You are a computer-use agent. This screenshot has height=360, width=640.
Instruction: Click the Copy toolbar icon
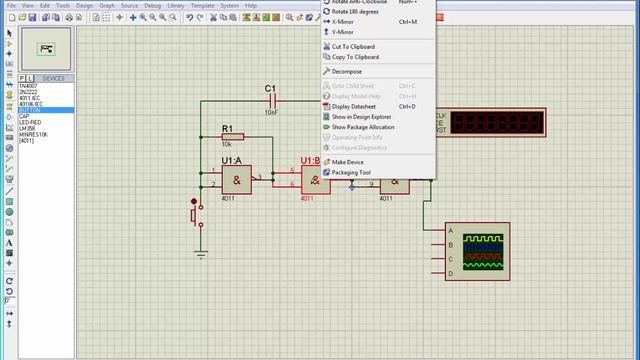[223, 18]
